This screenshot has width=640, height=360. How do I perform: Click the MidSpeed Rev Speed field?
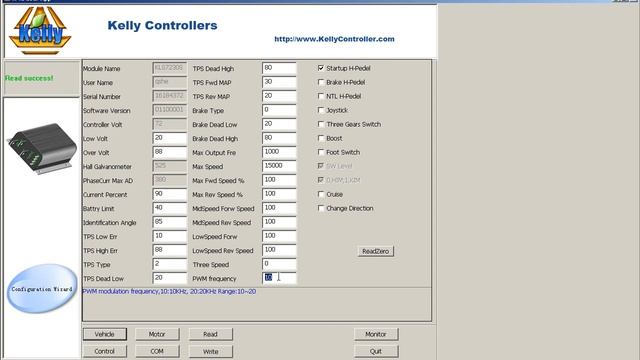(279, 222)
